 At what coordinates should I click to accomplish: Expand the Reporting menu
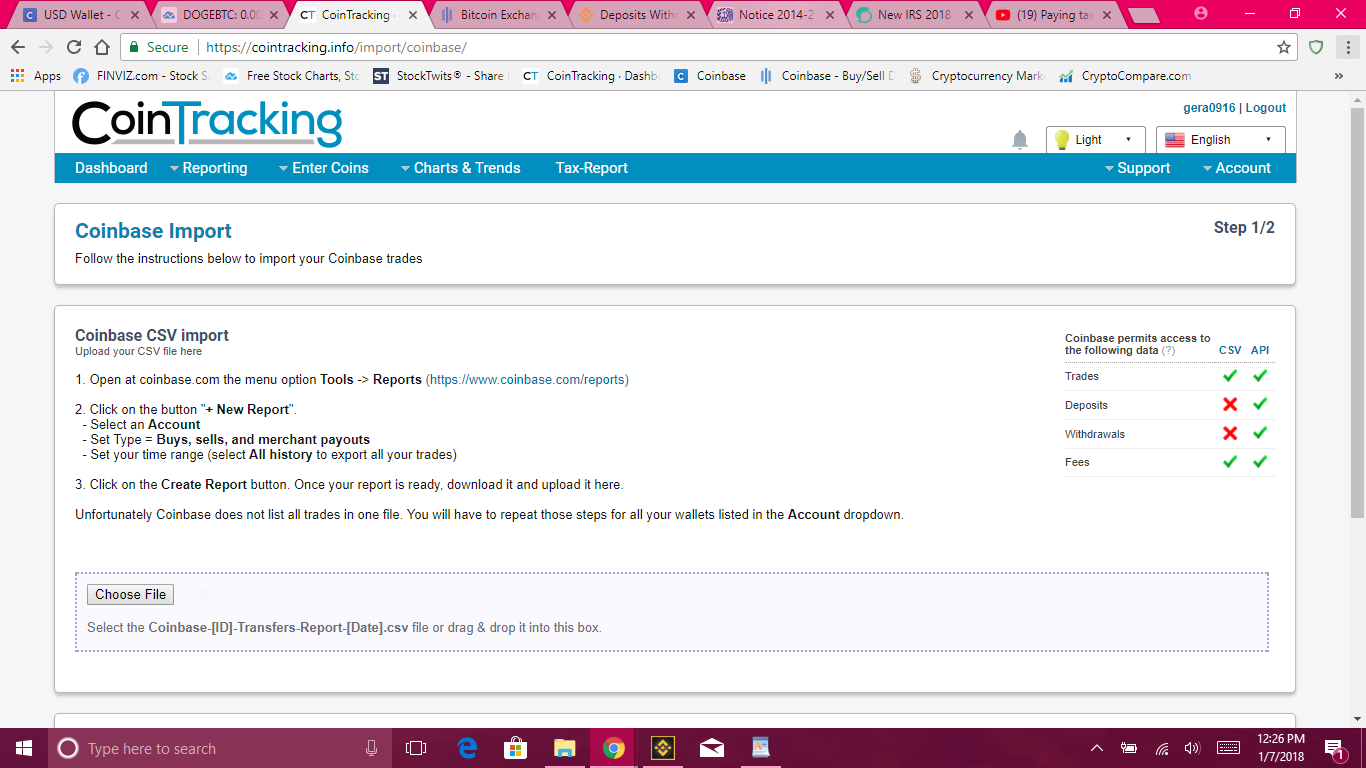tap(216, 168)
